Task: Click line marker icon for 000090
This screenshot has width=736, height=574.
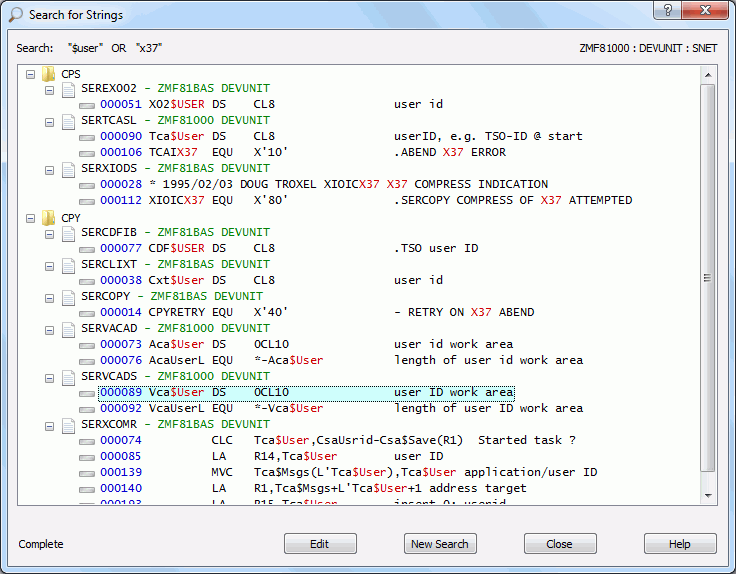Action: pyautogui.click(x=87, y=138)
